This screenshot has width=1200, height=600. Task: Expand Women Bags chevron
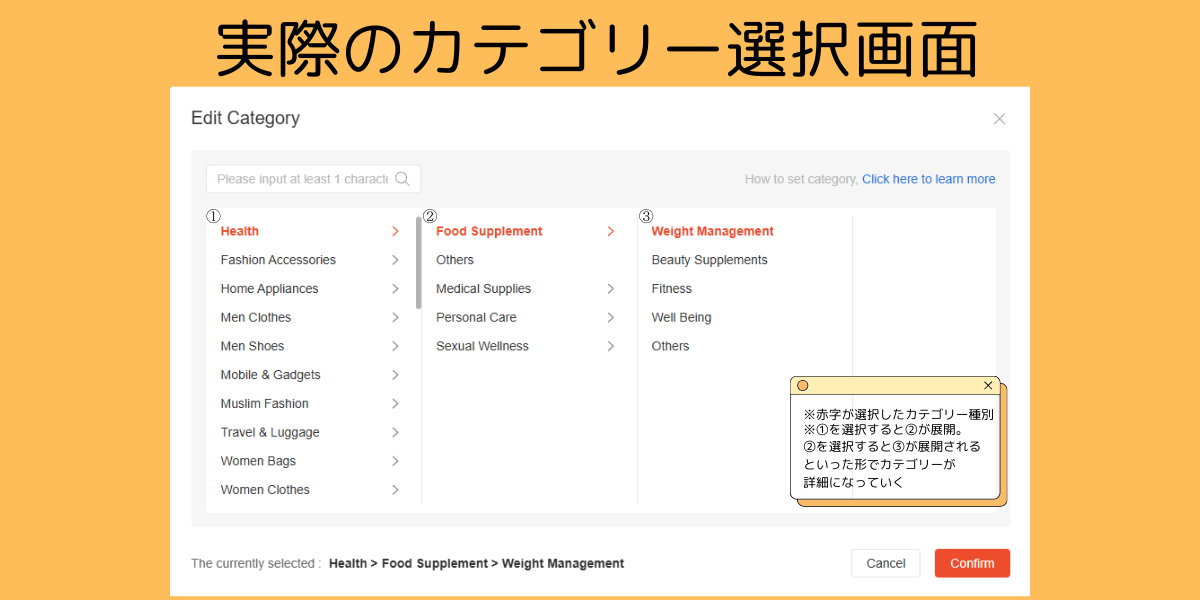tap(395, 462)
